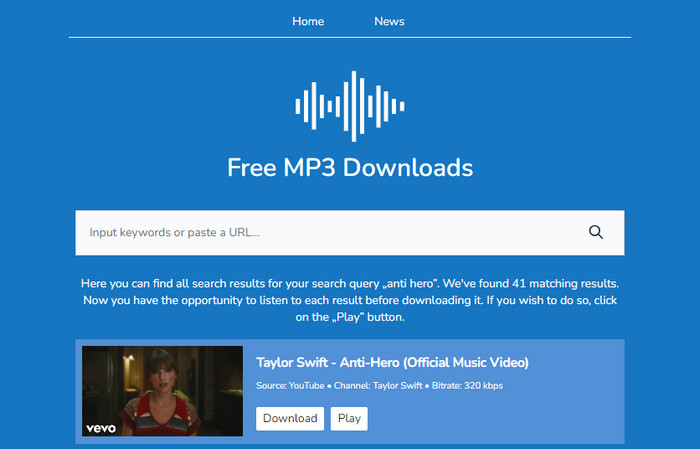Click the Free MP3 Downloads heading
The width and height of the screenshot is (700, 449).
(x=350, y=168)
